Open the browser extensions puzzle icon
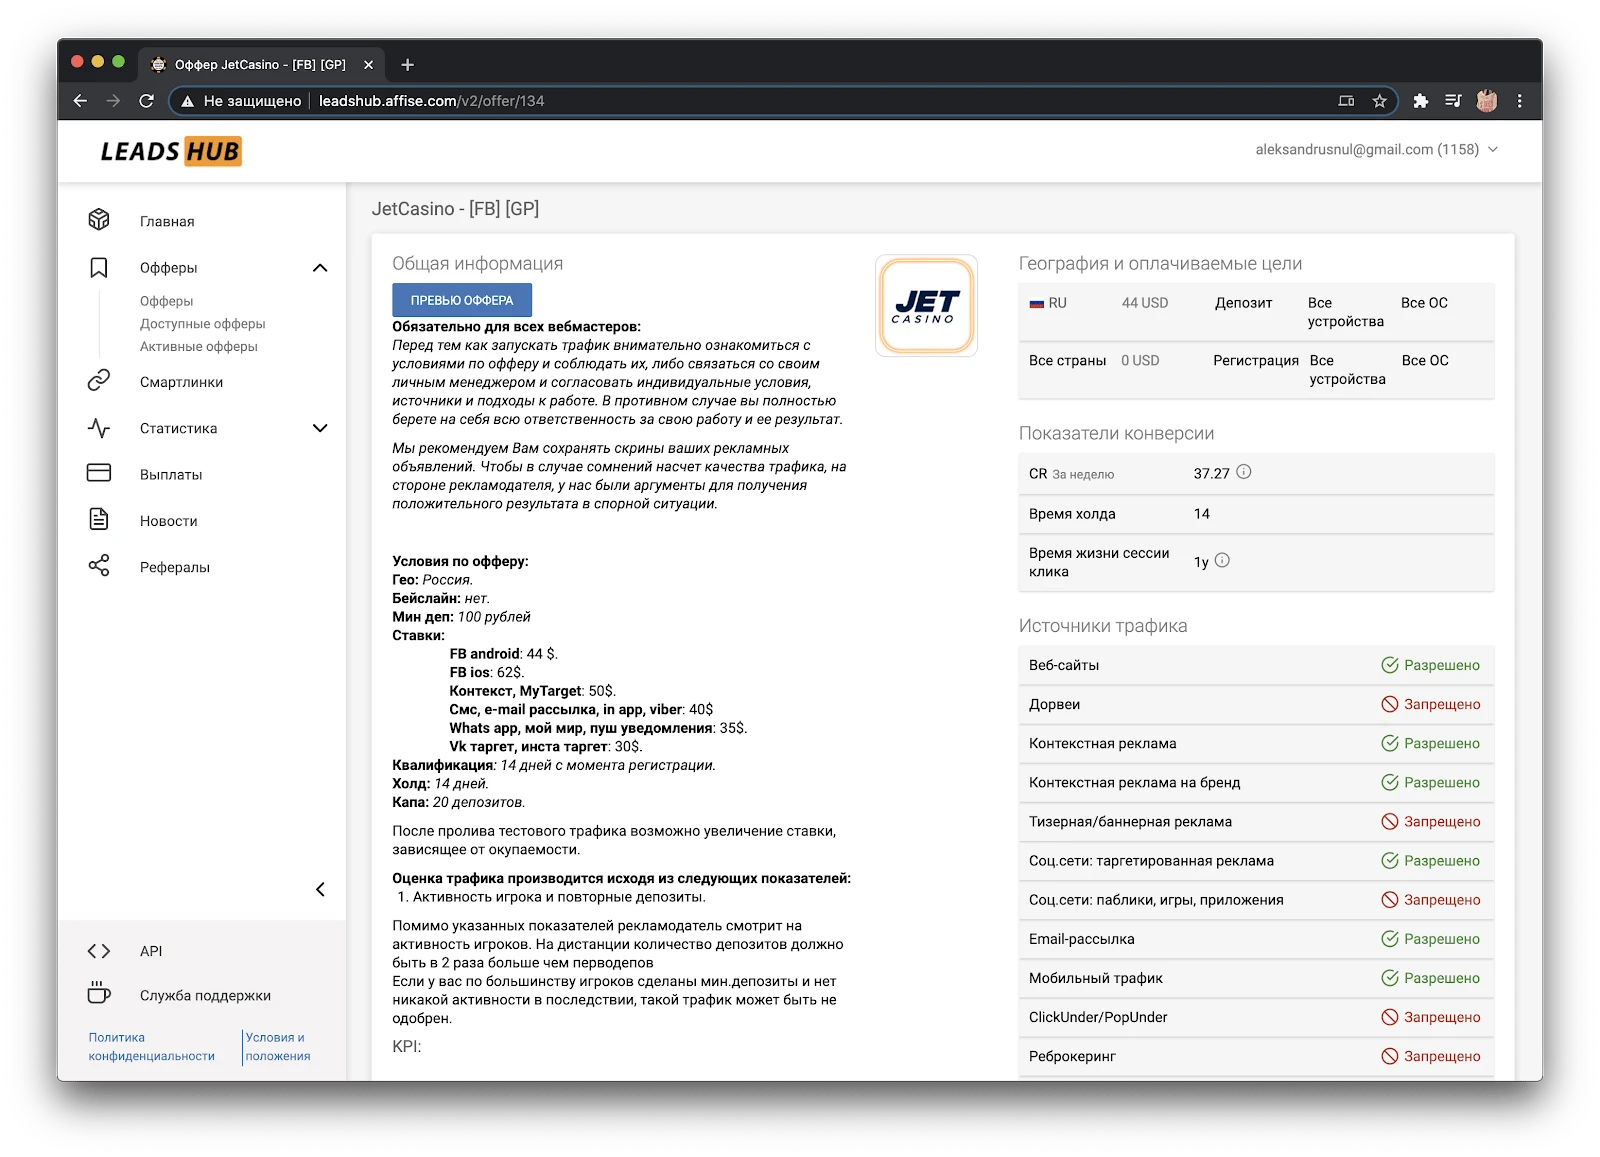 (x=1420, y=101)
